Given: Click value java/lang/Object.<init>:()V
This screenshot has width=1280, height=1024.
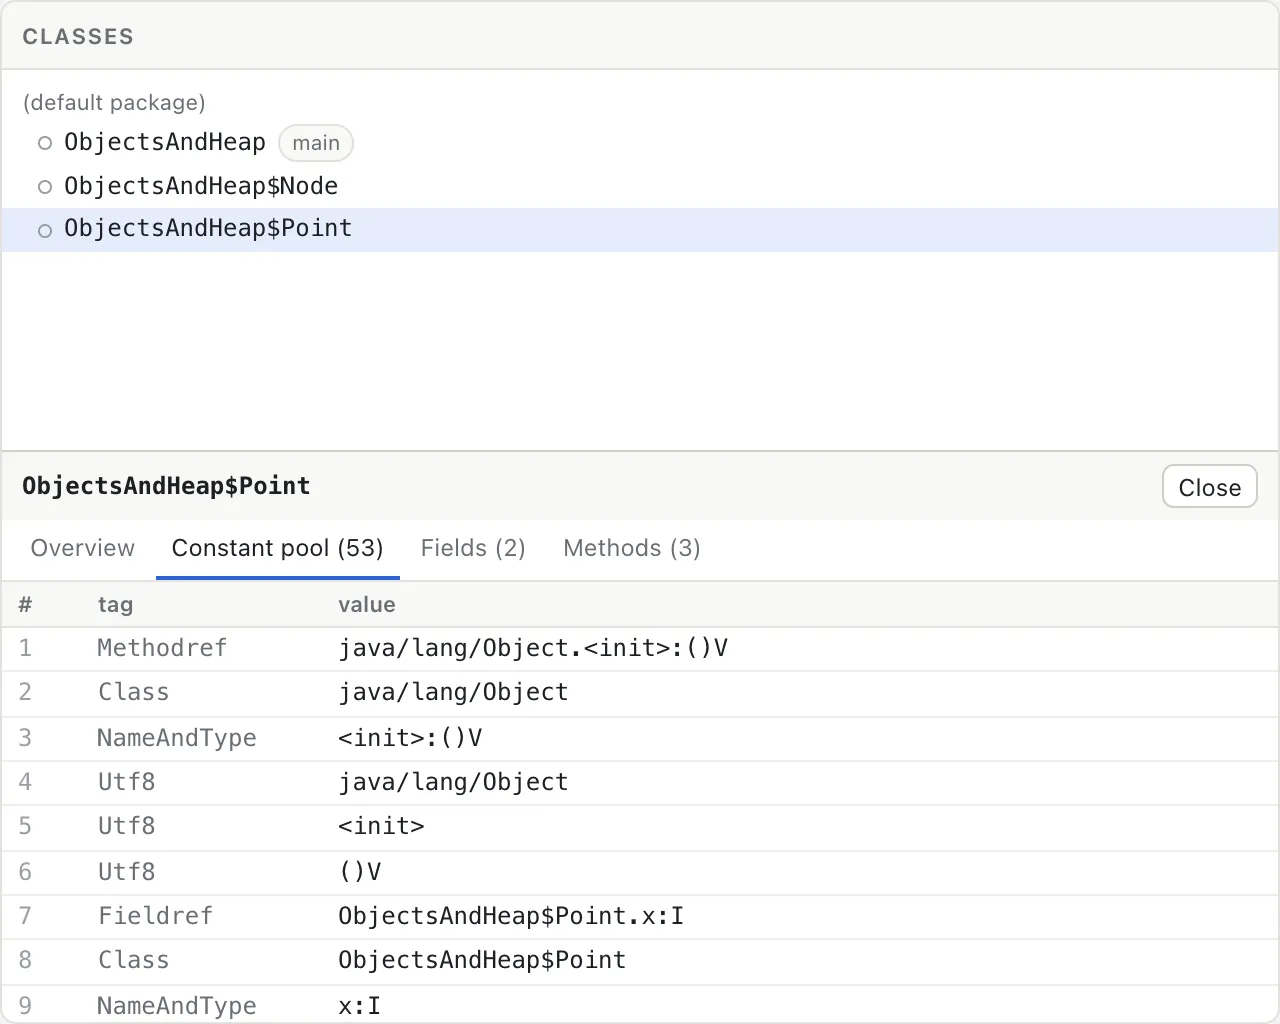Looking at the screenshot, I should (533, 648).
